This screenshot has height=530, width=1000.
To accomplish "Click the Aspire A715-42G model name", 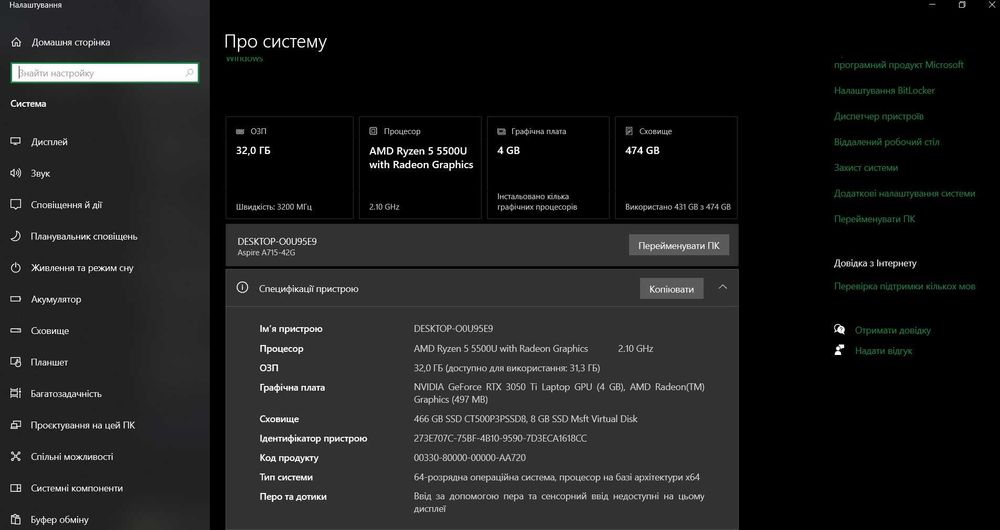I will [266, 253].
